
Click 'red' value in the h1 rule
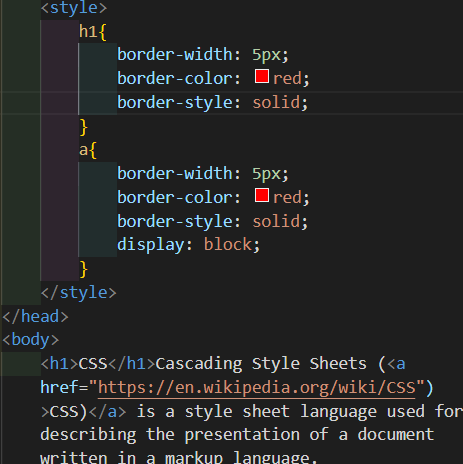287,79
